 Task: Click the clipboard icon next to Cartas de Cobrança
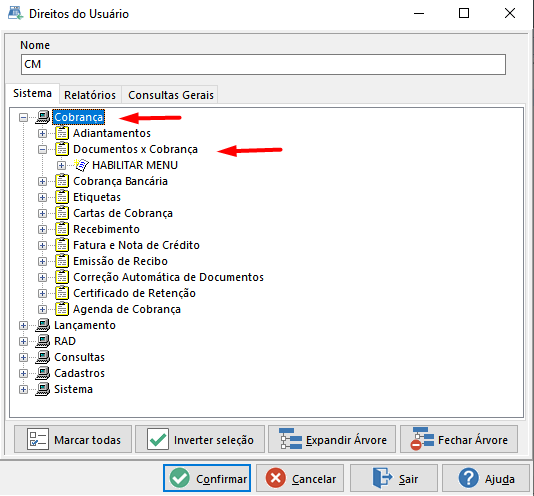62,213
